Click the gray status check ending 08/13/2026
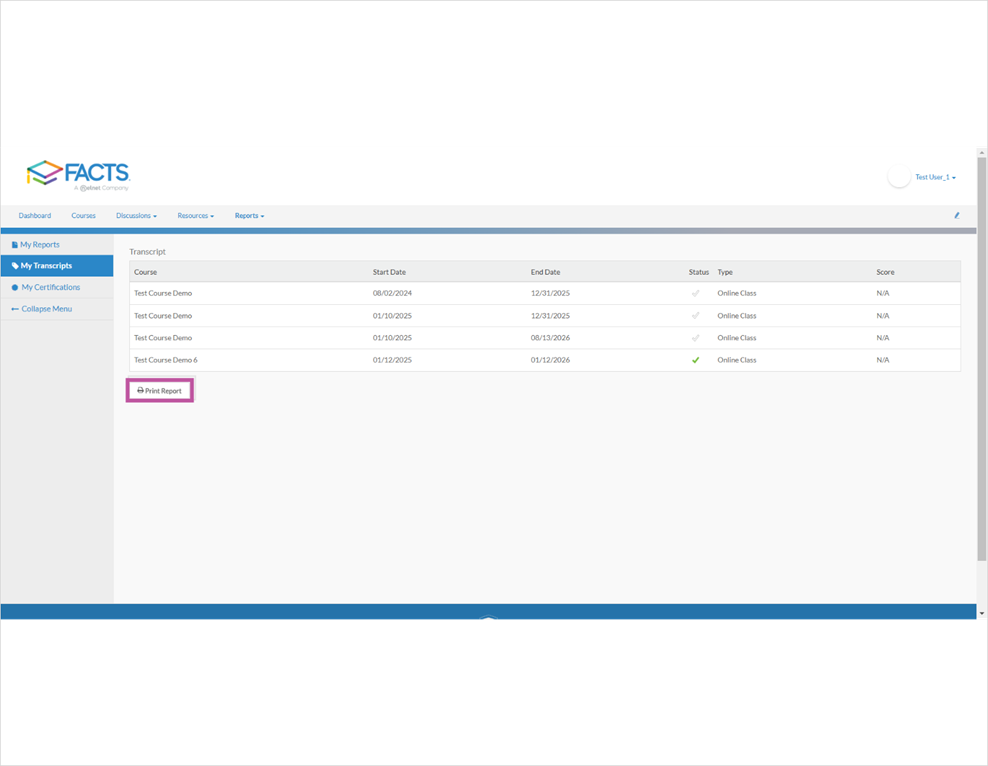This screenshot has width=988, height=766. click(696, 337)
